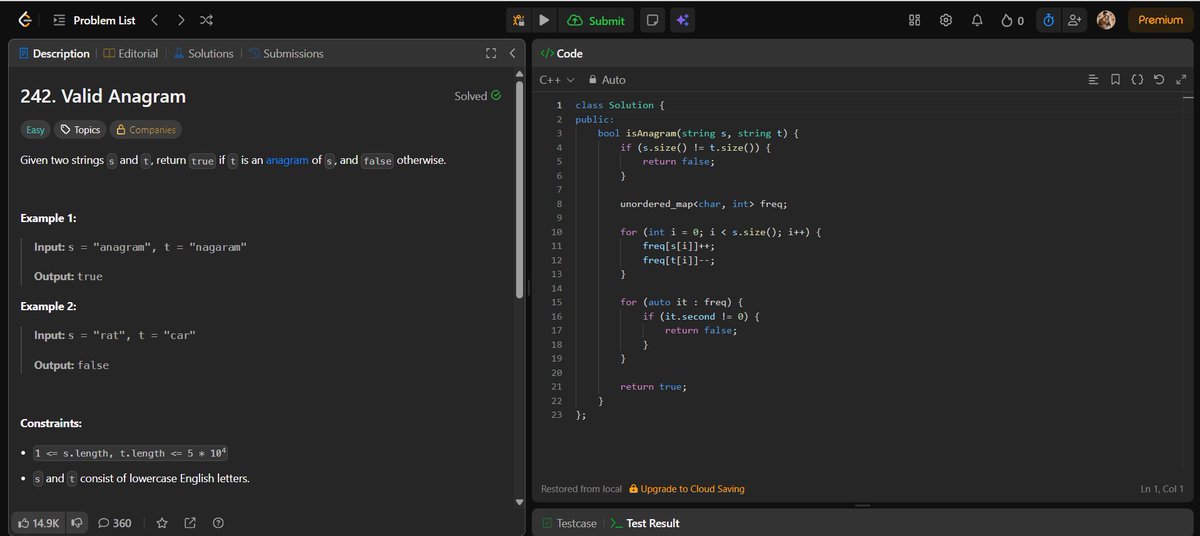Viewport: 1200px width, 536px height.
Task: Open the help question mark icon
Action: click(218, 523)
